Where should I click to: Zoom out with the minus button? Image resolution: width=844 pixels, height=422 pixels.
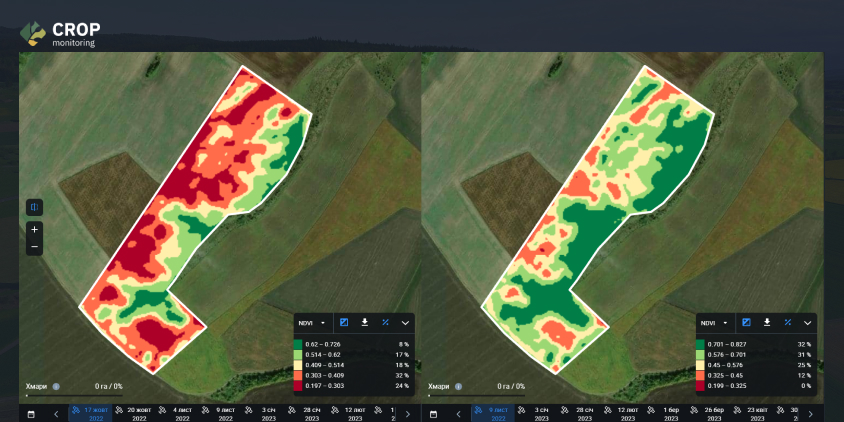34,247
